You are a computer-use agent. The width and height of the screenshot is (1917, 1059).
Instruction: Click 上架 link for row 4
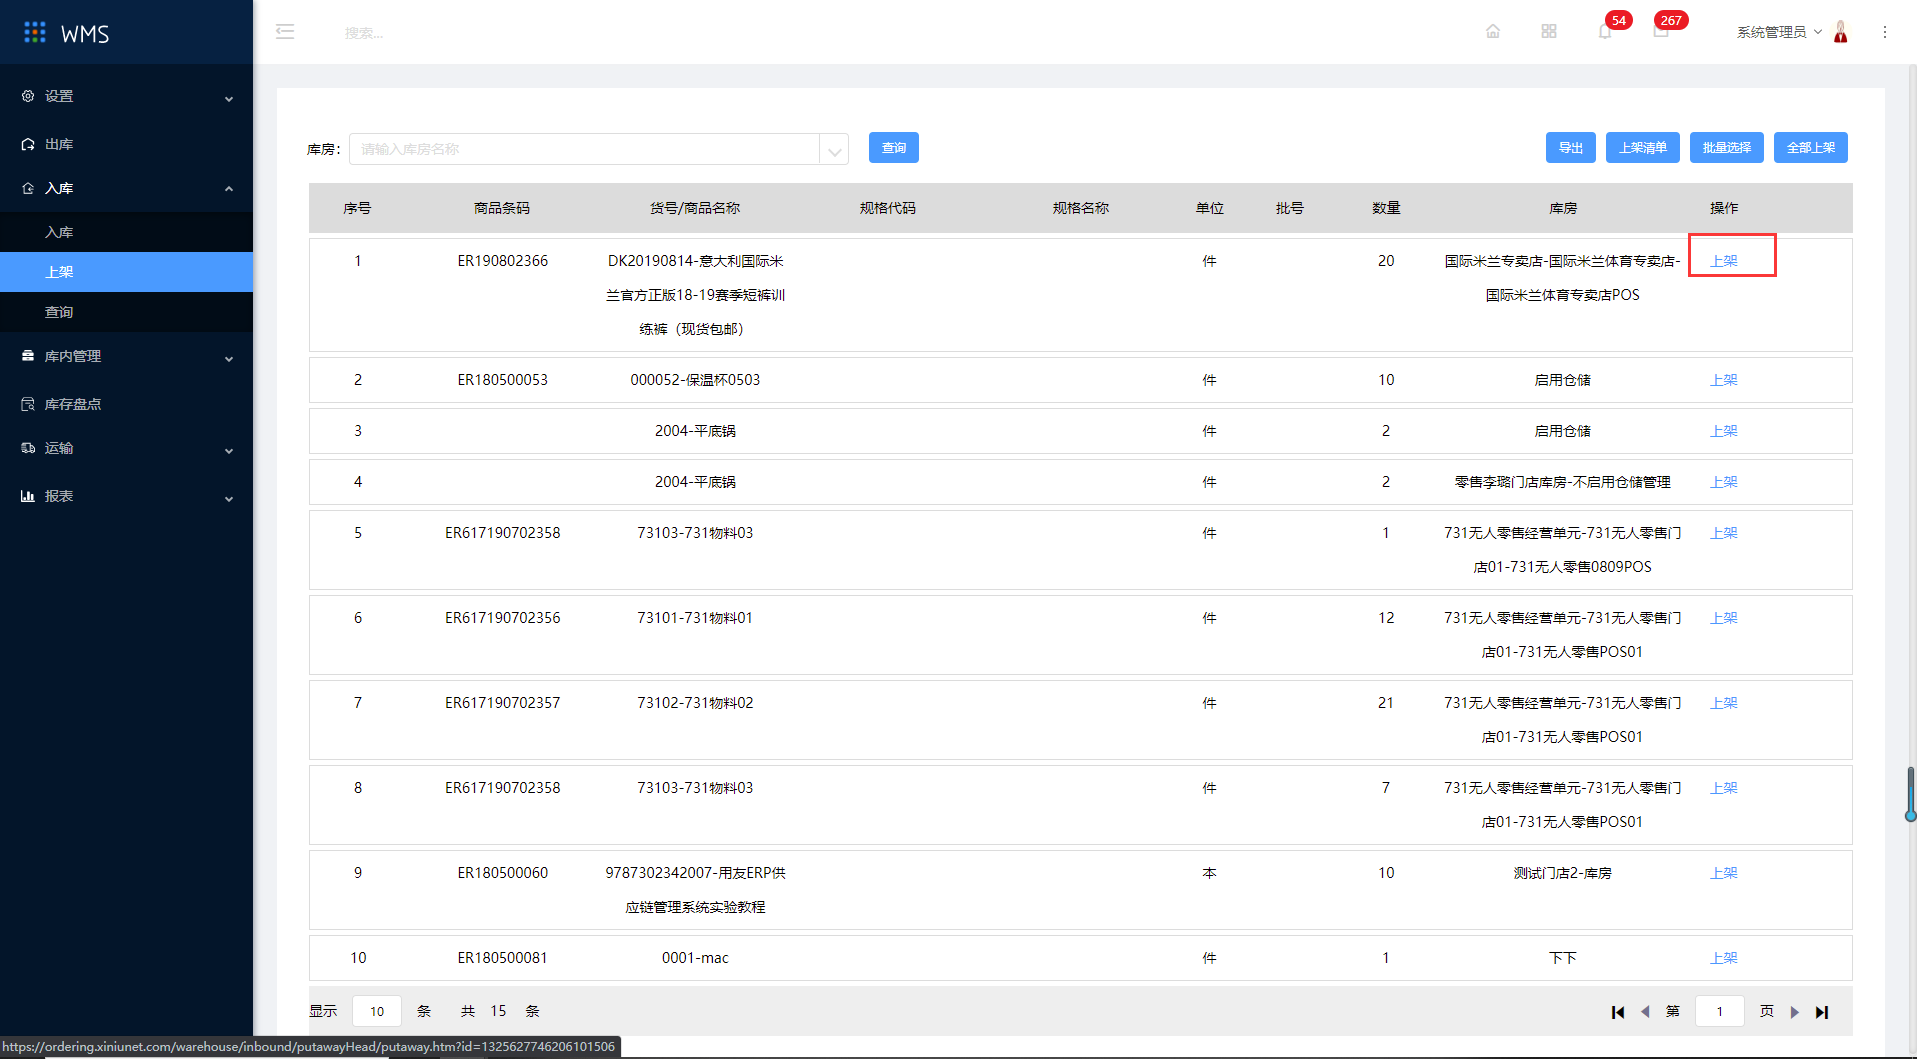coord(1724,482)
